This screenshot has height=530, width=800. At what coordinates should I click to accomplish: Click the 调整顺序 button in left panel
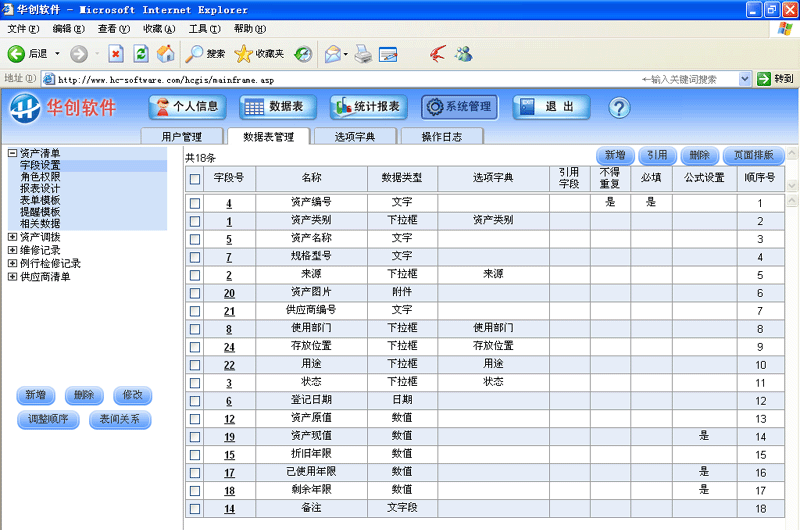pos(48,420)
